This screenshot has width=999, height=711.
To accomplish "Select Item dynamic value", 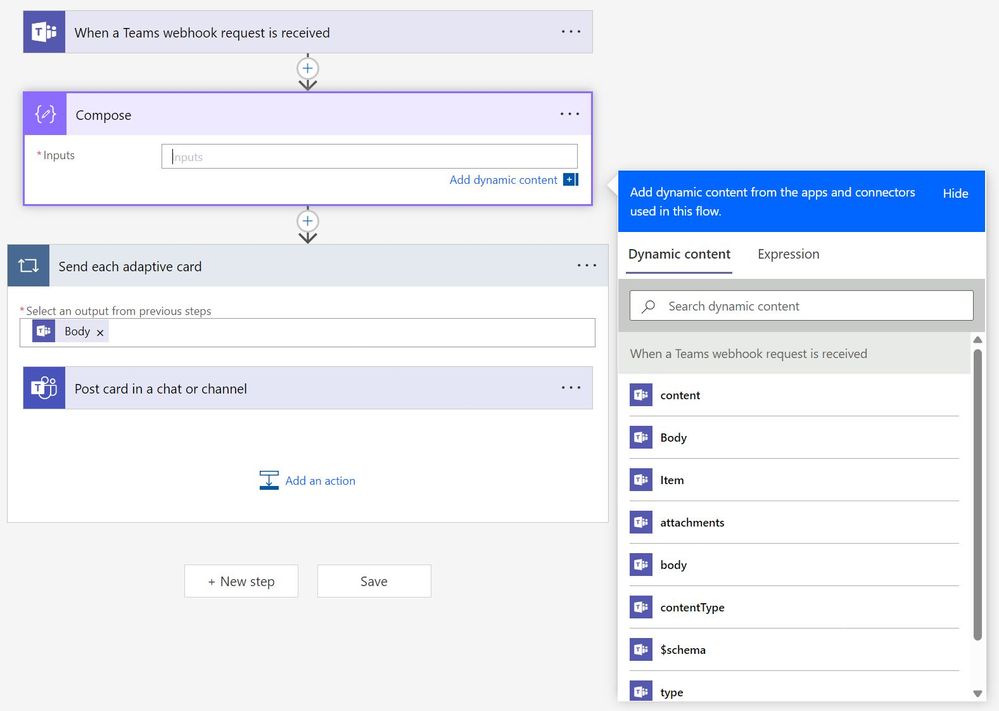I will click(794, 480).
